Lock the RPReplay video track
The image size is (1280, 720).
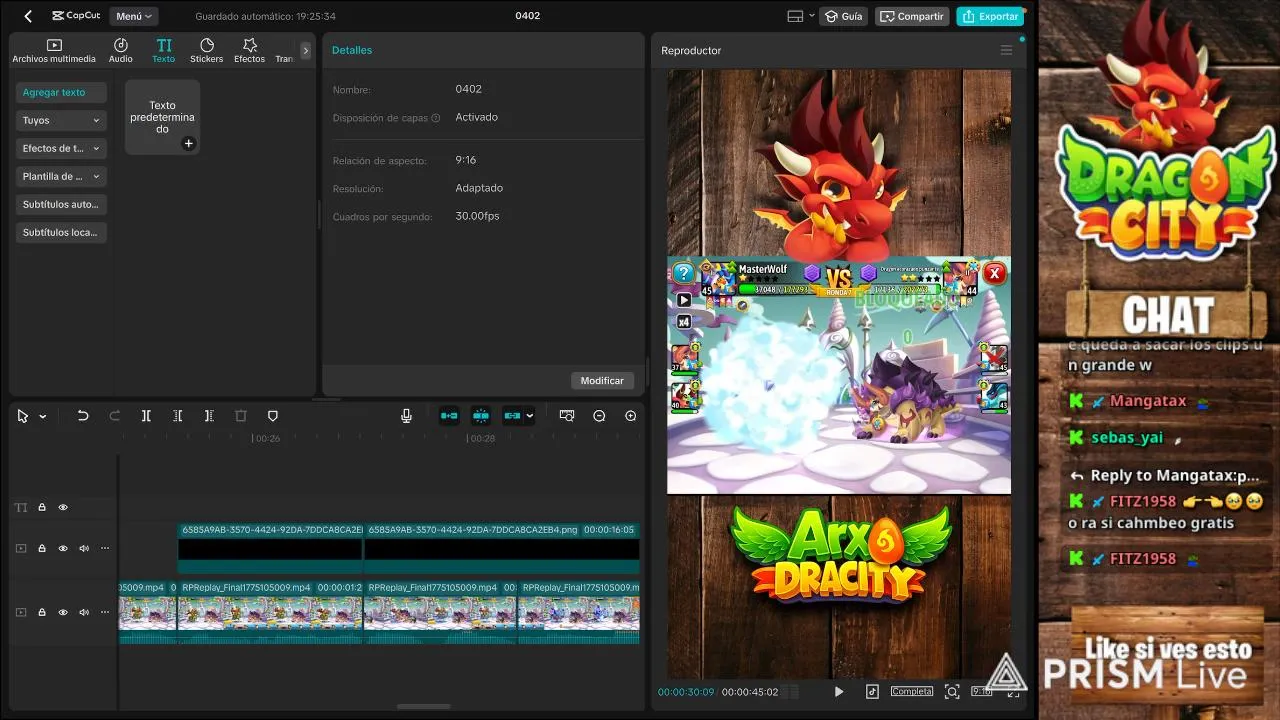click(42, 612)
